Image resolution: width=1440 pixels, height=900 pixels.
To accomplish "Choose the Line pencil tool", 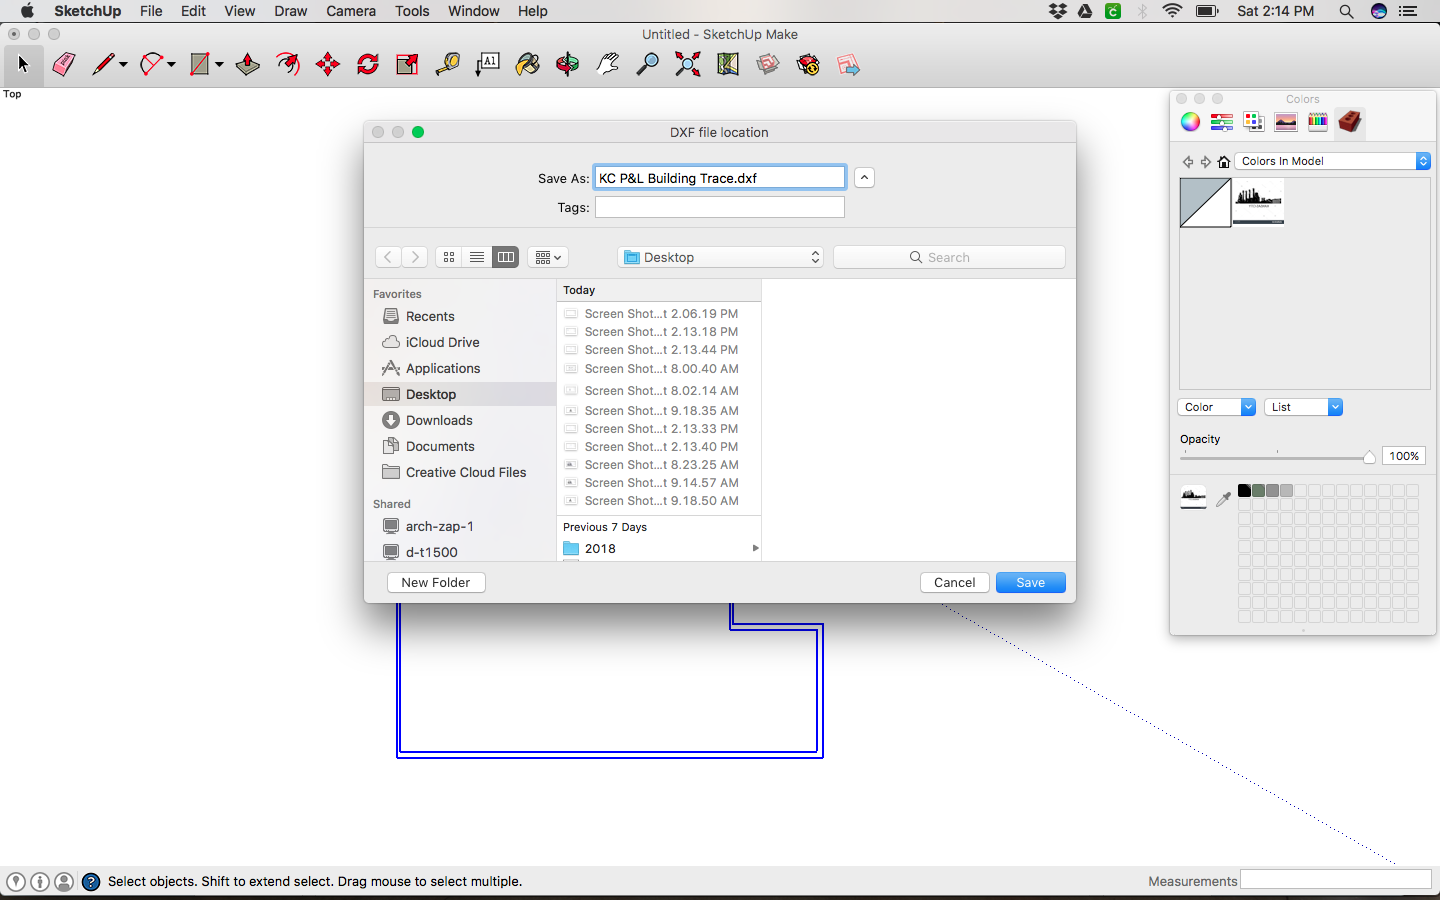I will click(x=103, y=65).
